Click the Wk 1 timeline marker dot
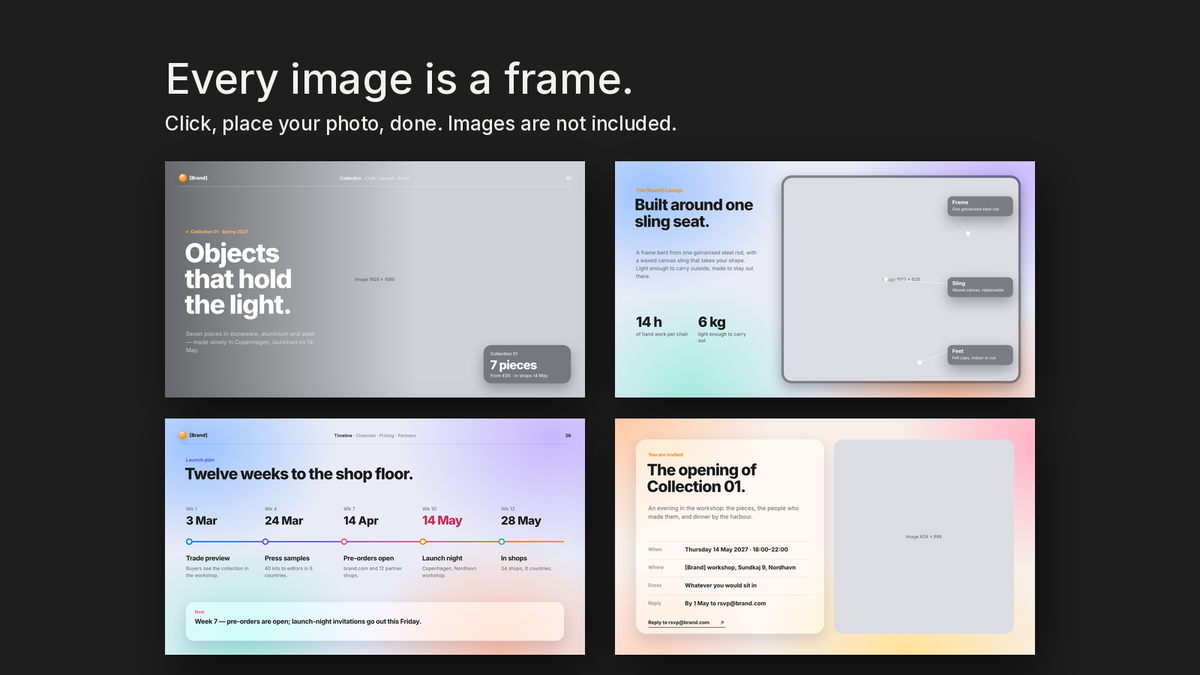Screen dimensions: 1200x675 pos(189,541)
